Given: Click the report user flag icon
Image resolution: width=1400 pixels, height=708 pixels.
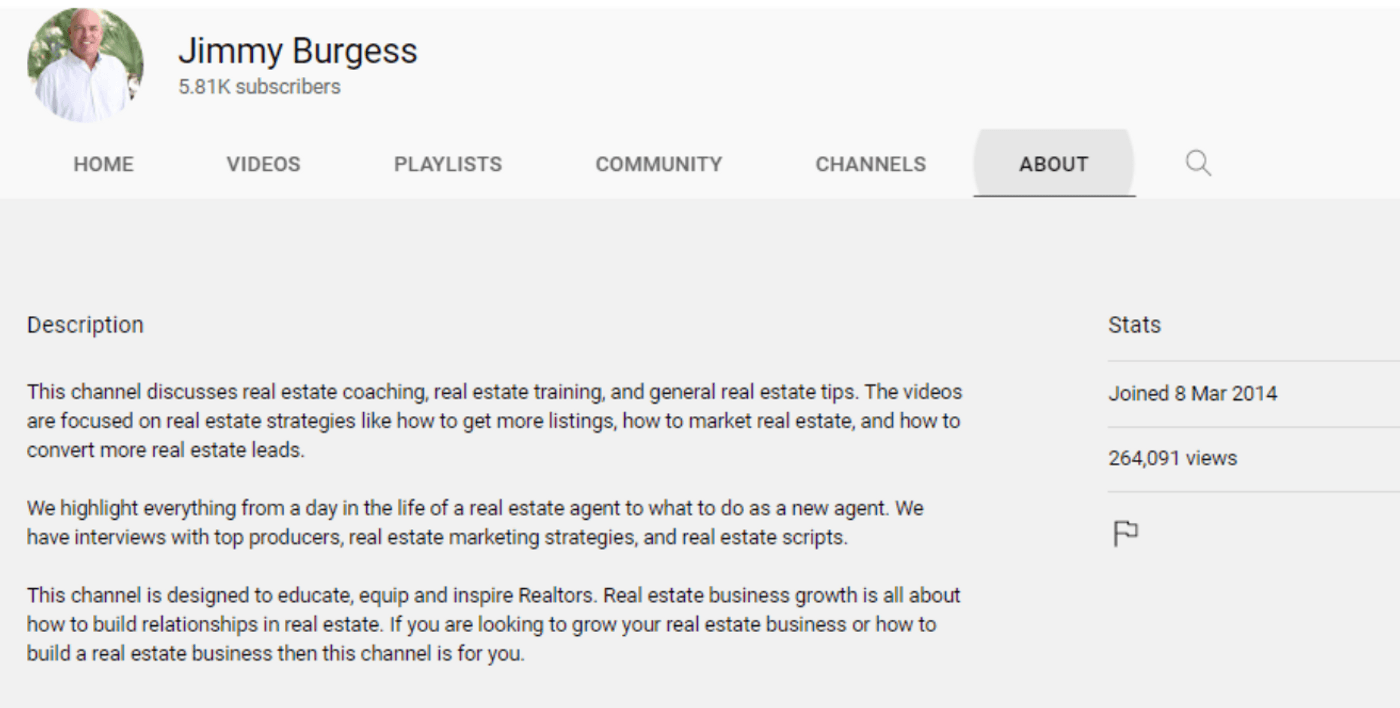Looking at the screenshot, I should click(1125, 534).
